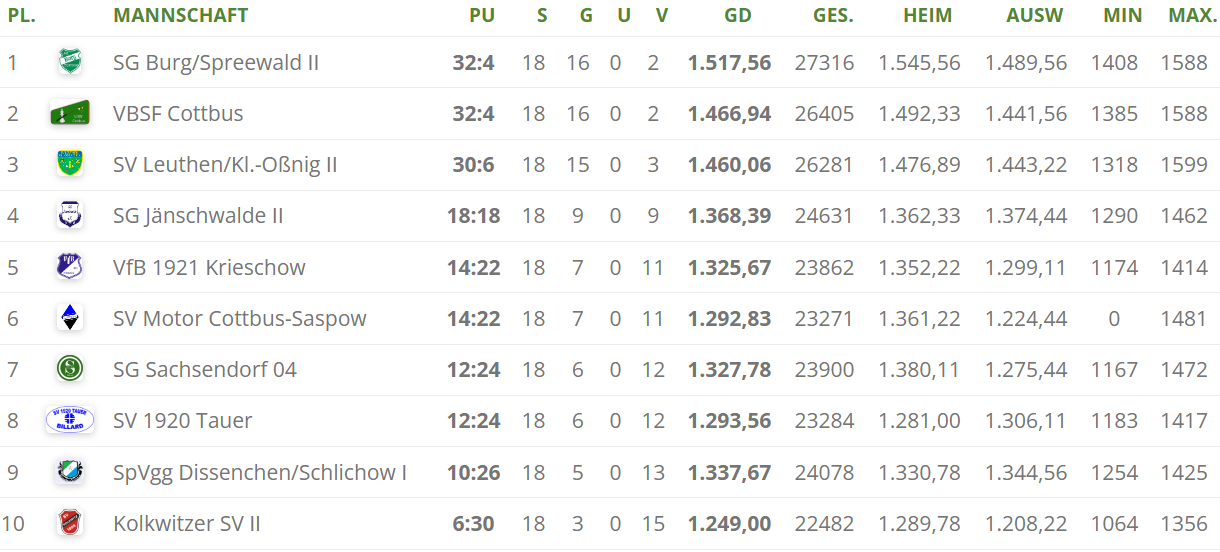The width and height of the screenshot is (1220, 552).
Task: Sort by the PU points column header
Action: [482, 15]
